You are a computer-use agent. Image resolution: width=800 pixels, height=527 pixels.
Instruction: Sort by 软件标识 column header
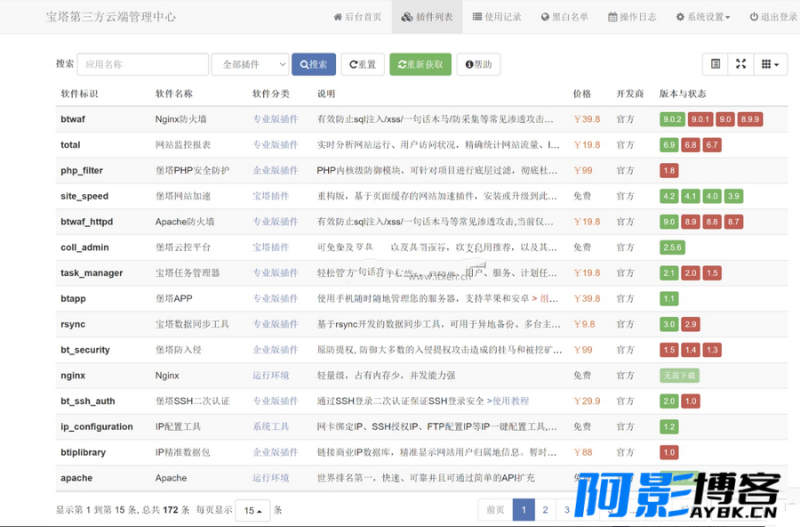click(79, 94)
